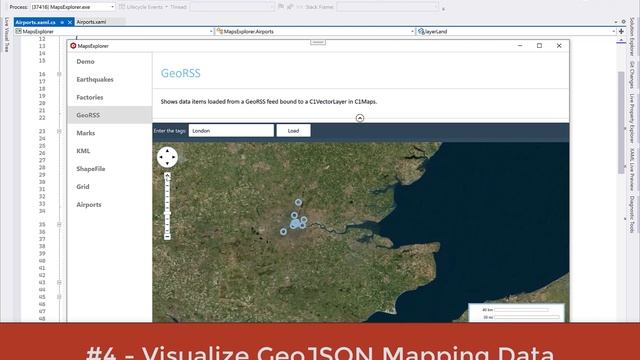This screenshot has width=640, height=360.
Task: Click the in-app debug toolbar handle above MapsExplorer
Action: (x=318, y=42)
